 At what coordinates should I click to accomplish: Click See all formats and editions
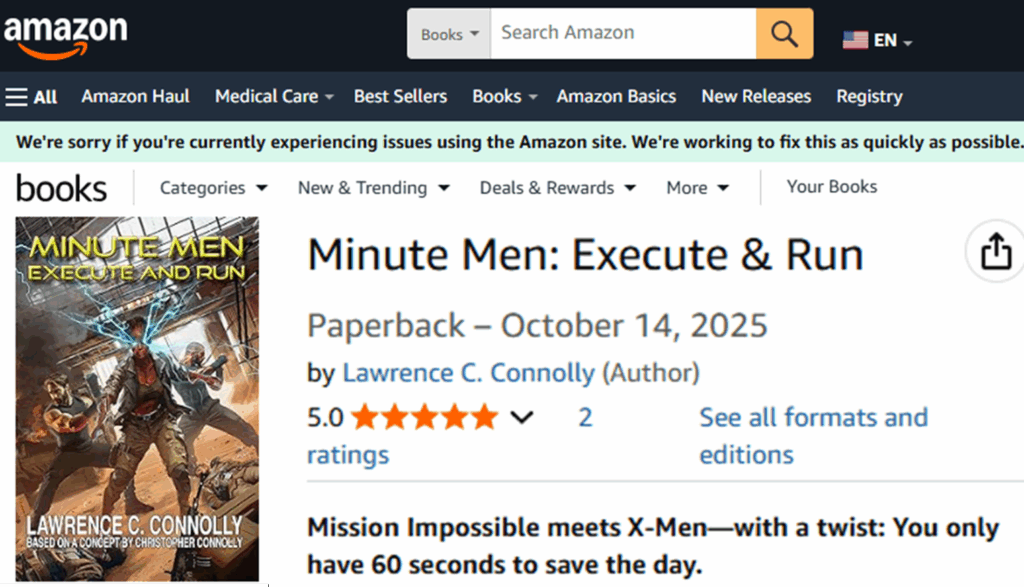coord(812,435)
